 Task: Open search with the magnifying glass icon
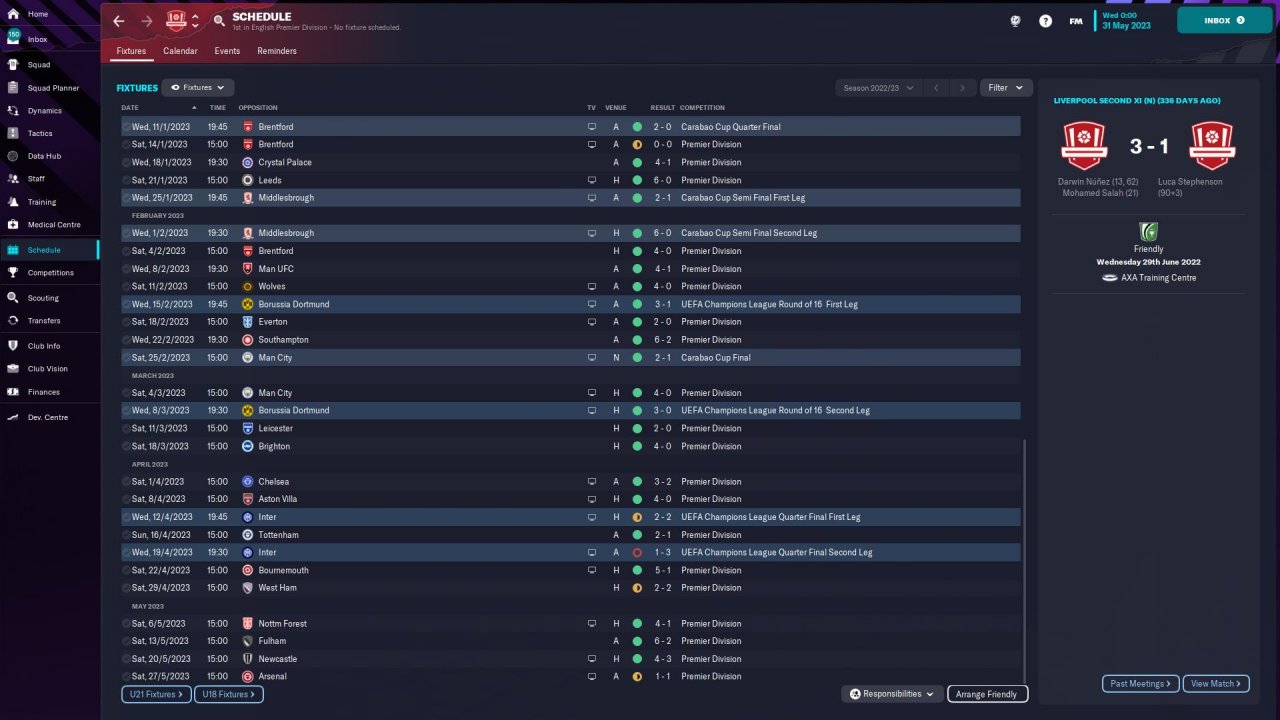[219, 21]
